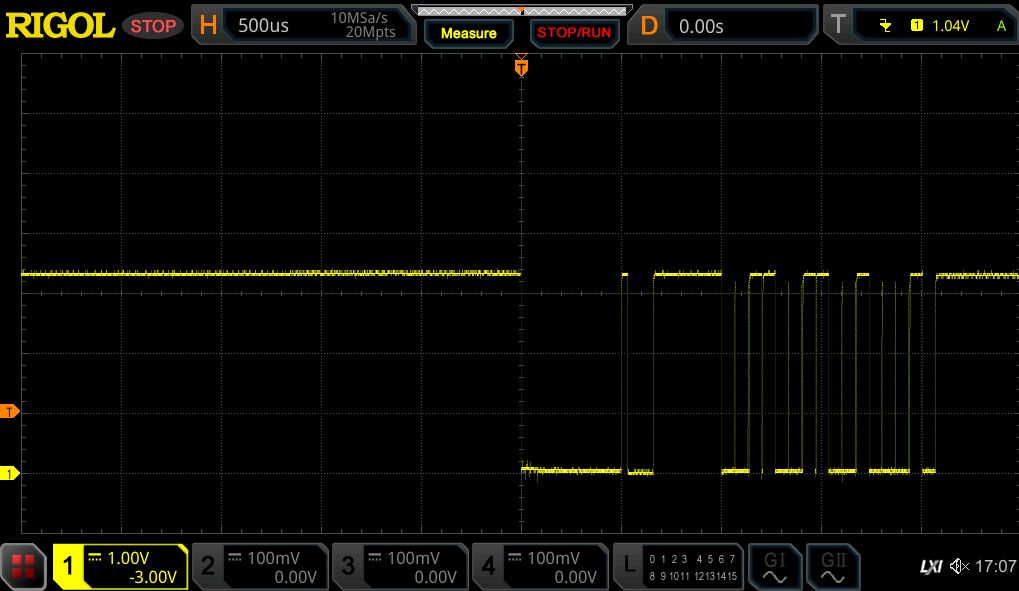Click the 20Mpts memory depth readout
The height and width of the screenshot is (591, 1019).
pos(370,33)
